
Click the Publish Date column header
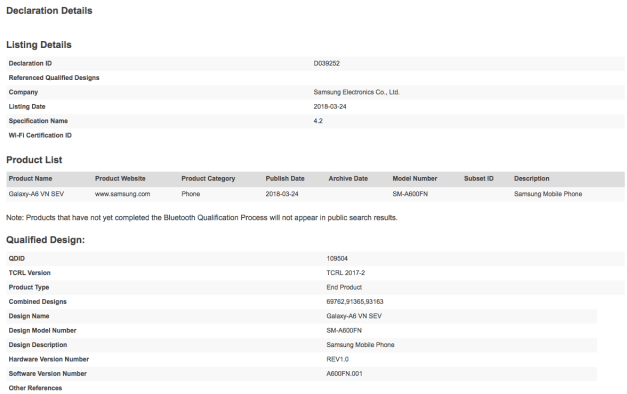click(285, 179)
